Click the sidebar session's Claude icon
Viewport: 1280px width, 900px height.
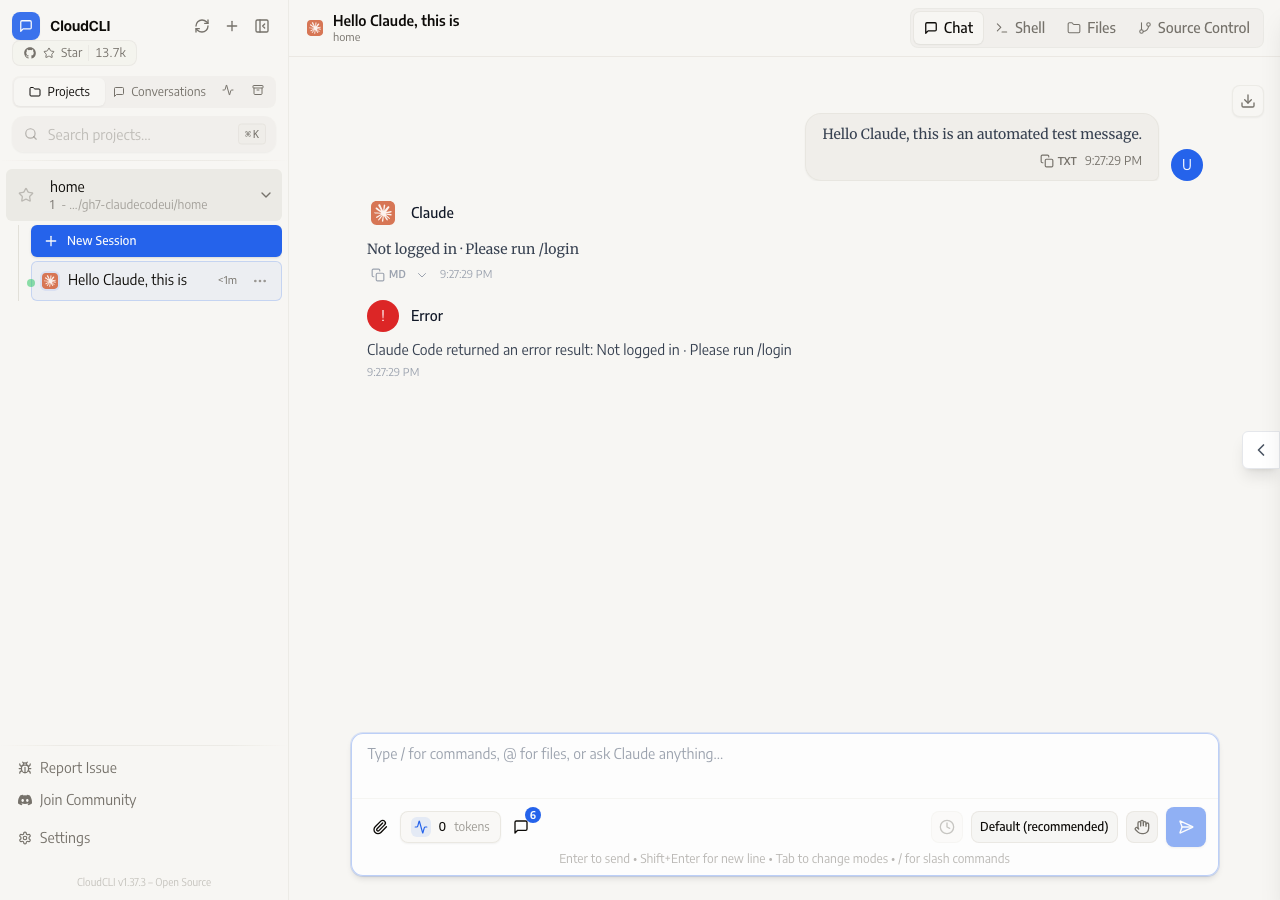click(x=50, y=281)
